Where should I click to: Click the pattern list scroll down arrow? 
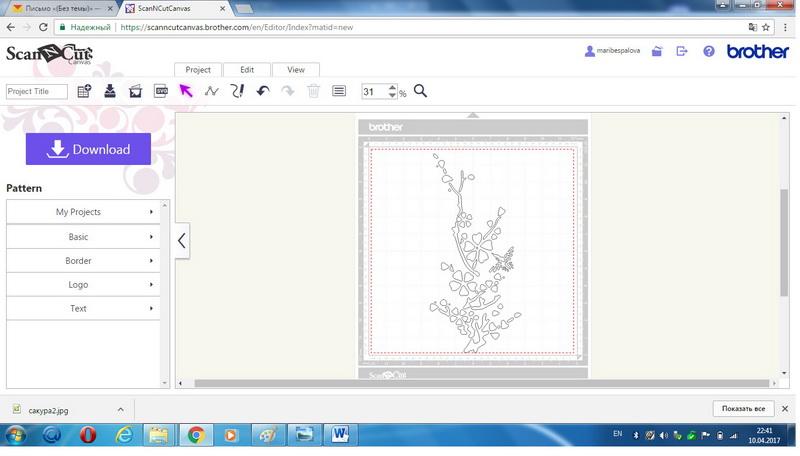164,383
